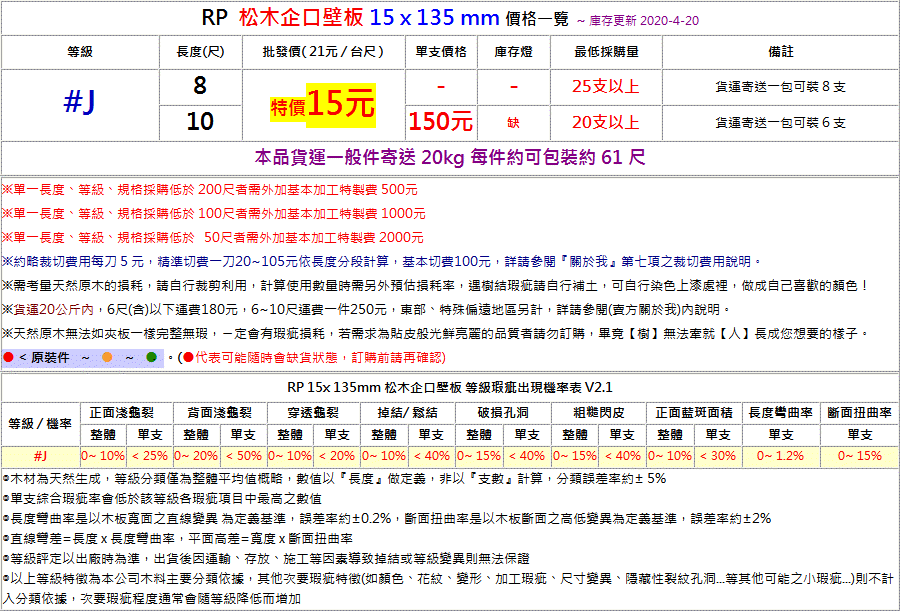900x611 pixels.
Task: Select the #J grade in the price table
Action: pos(80,103)
